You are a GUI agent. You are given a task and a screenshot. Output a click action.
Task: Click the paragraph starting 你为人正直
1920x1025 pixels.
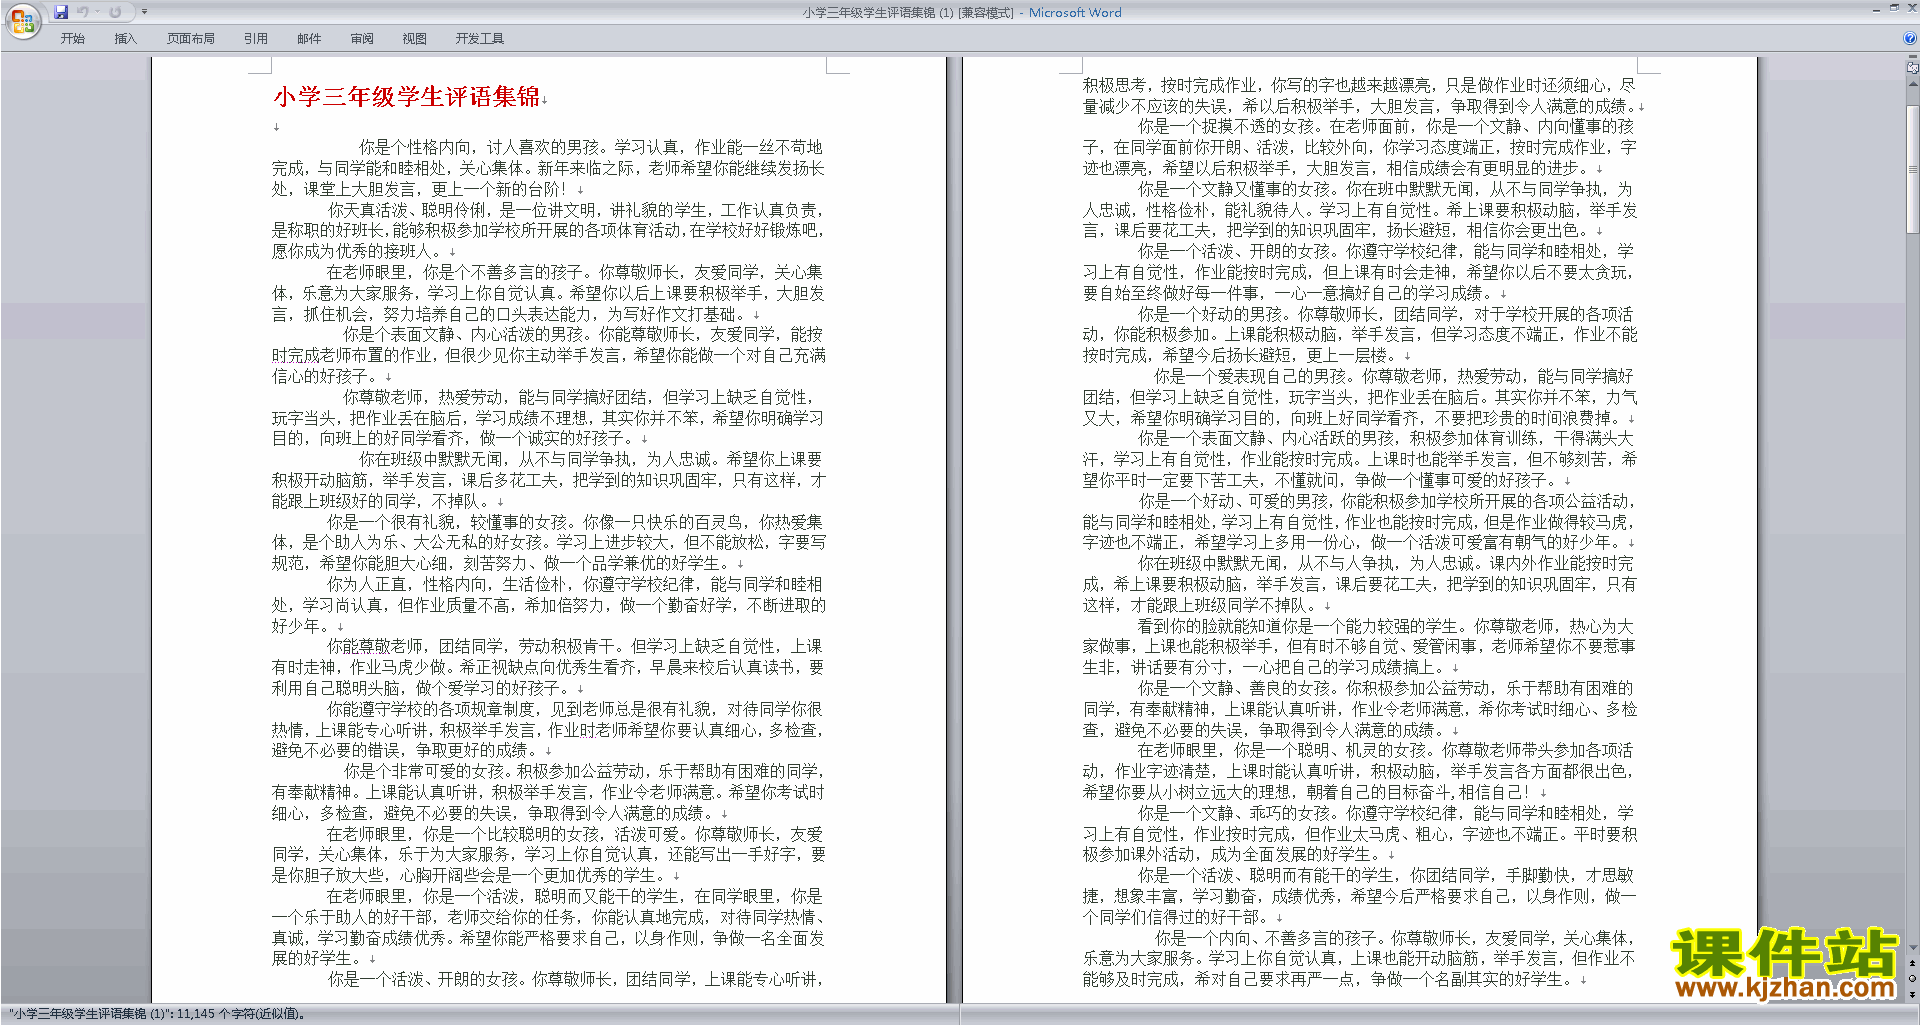(x=548, y=604)
